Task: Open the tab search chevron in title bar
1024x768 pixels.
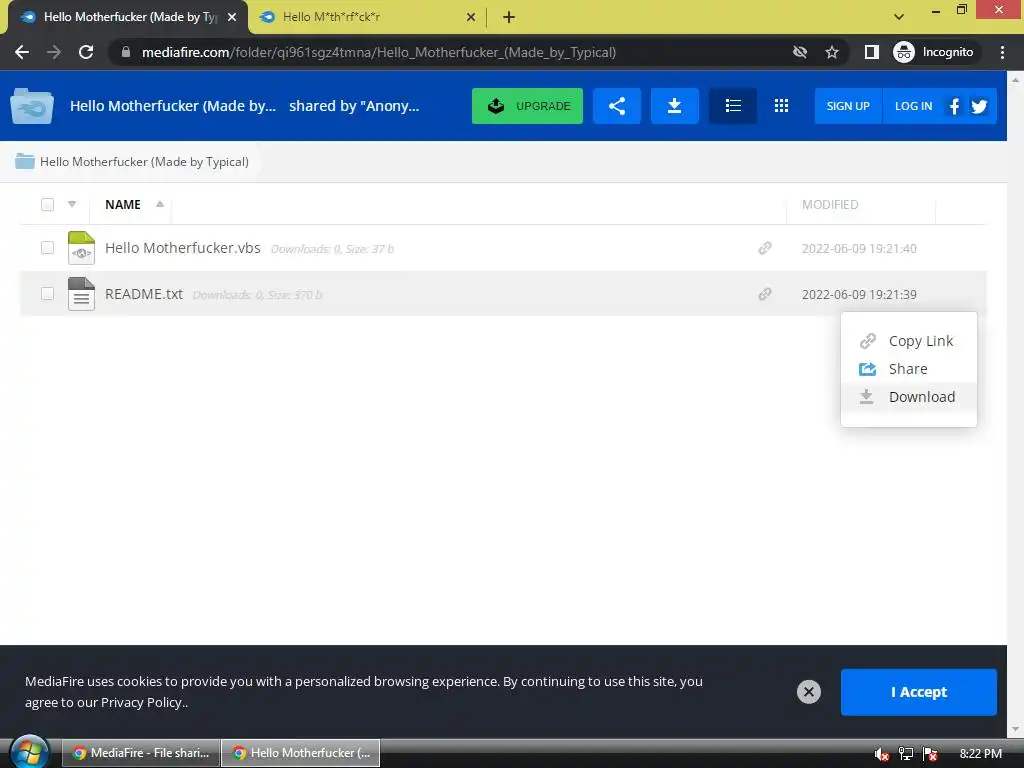Action: point(899,17)
